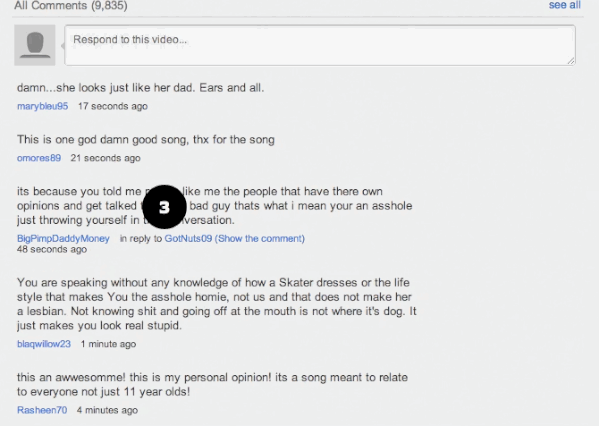
Task: Expand 'Show the comment' reply link
Action: pyautogui.click(x=260, y=238)
